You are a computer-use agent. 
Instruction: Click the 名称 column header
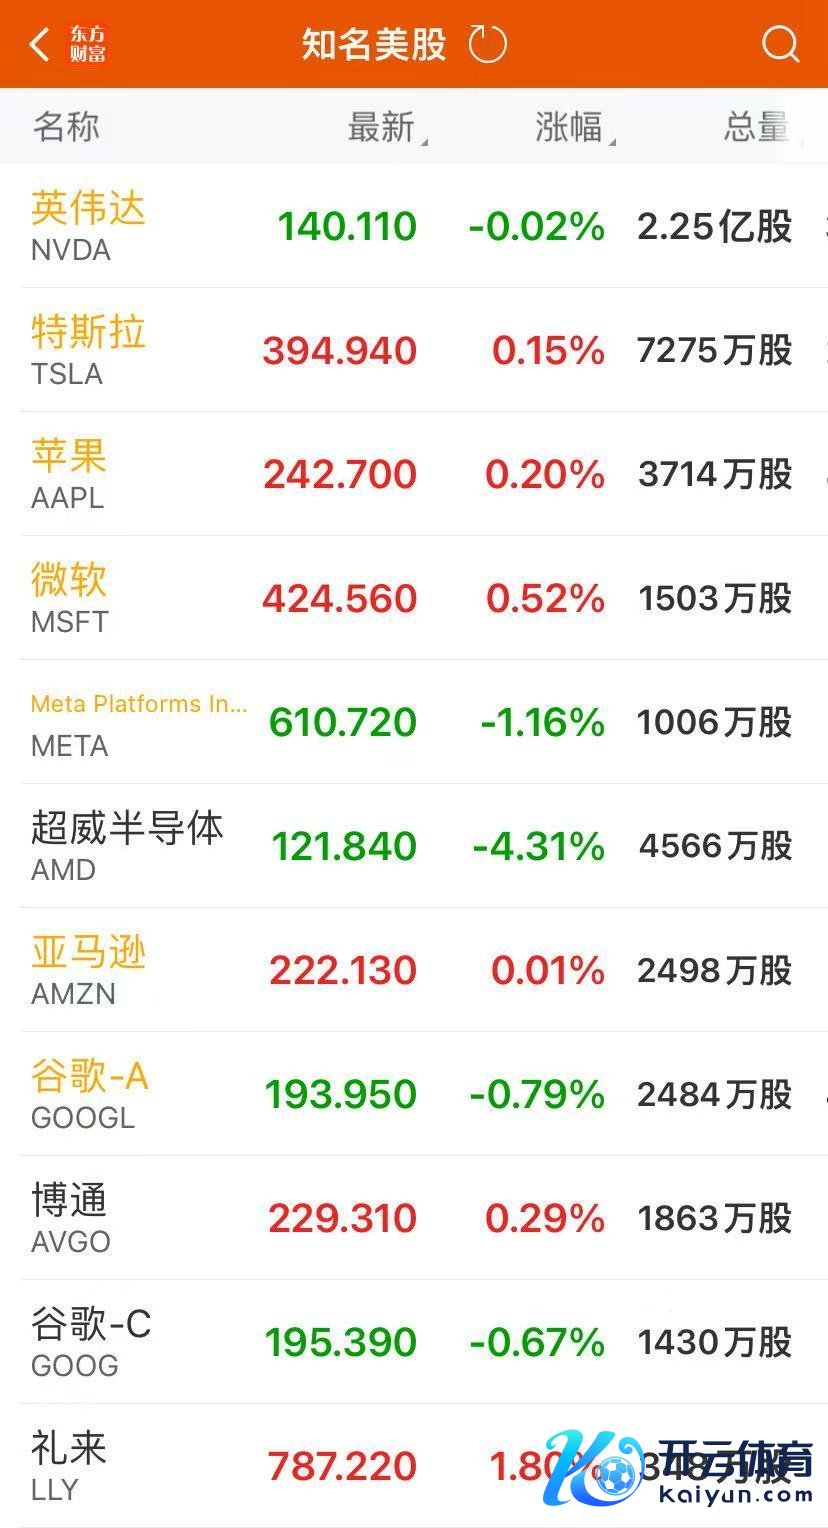click(x=66, y=127)
